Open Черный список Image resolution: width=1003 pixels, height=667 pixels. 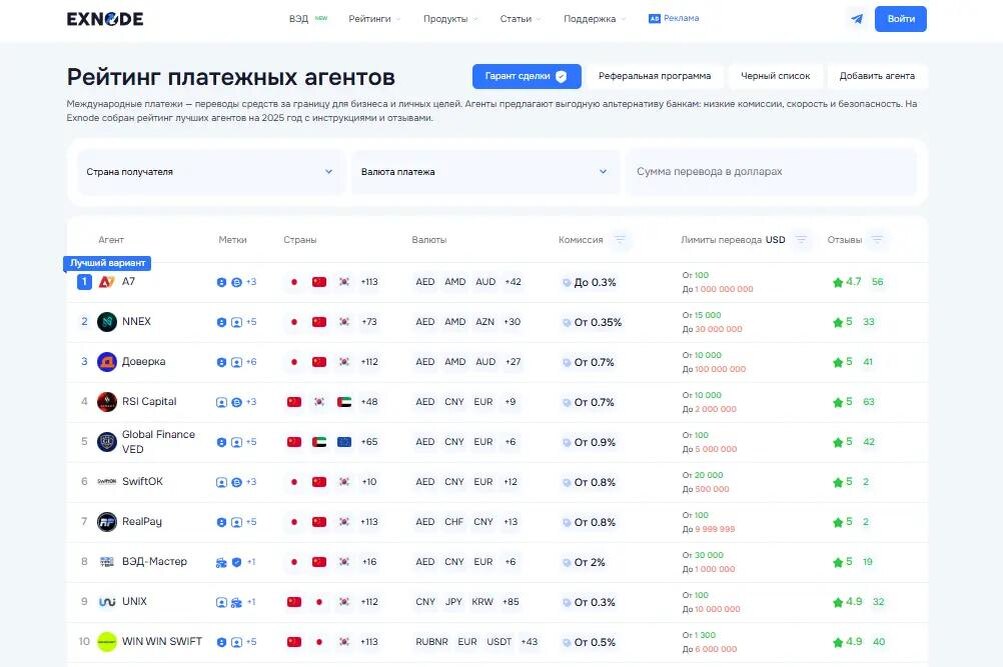[x=775, y=76]
